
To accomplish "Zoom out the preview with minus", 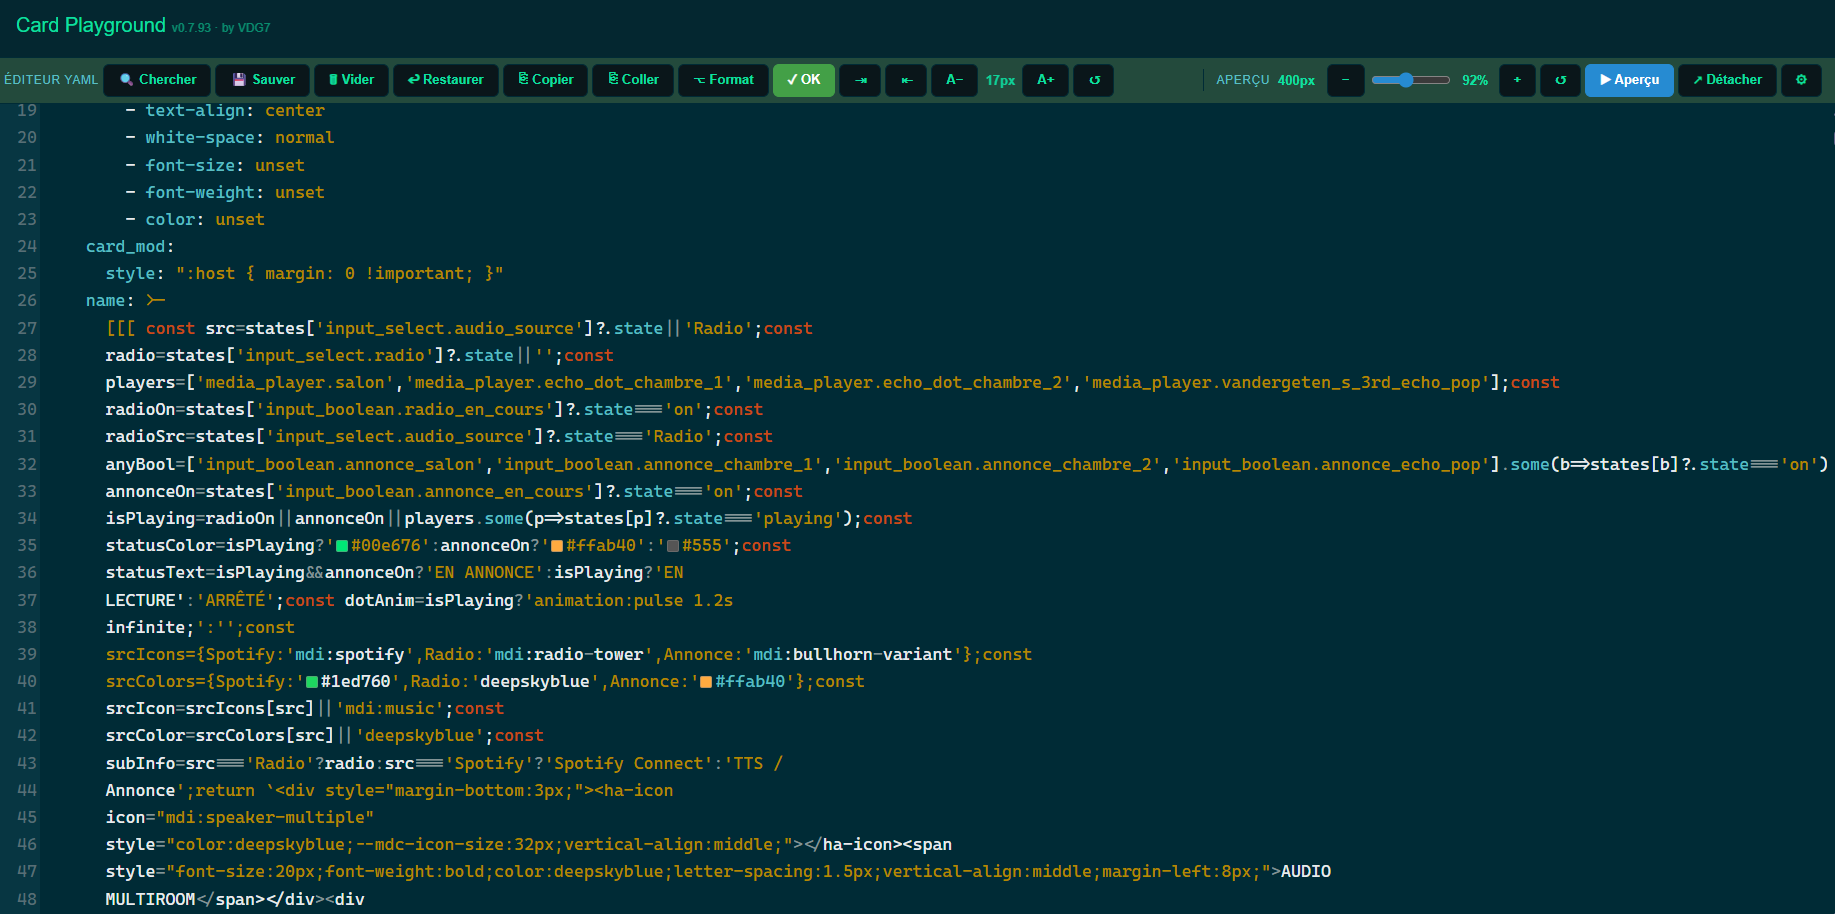I will click(x=1345, y=80).
